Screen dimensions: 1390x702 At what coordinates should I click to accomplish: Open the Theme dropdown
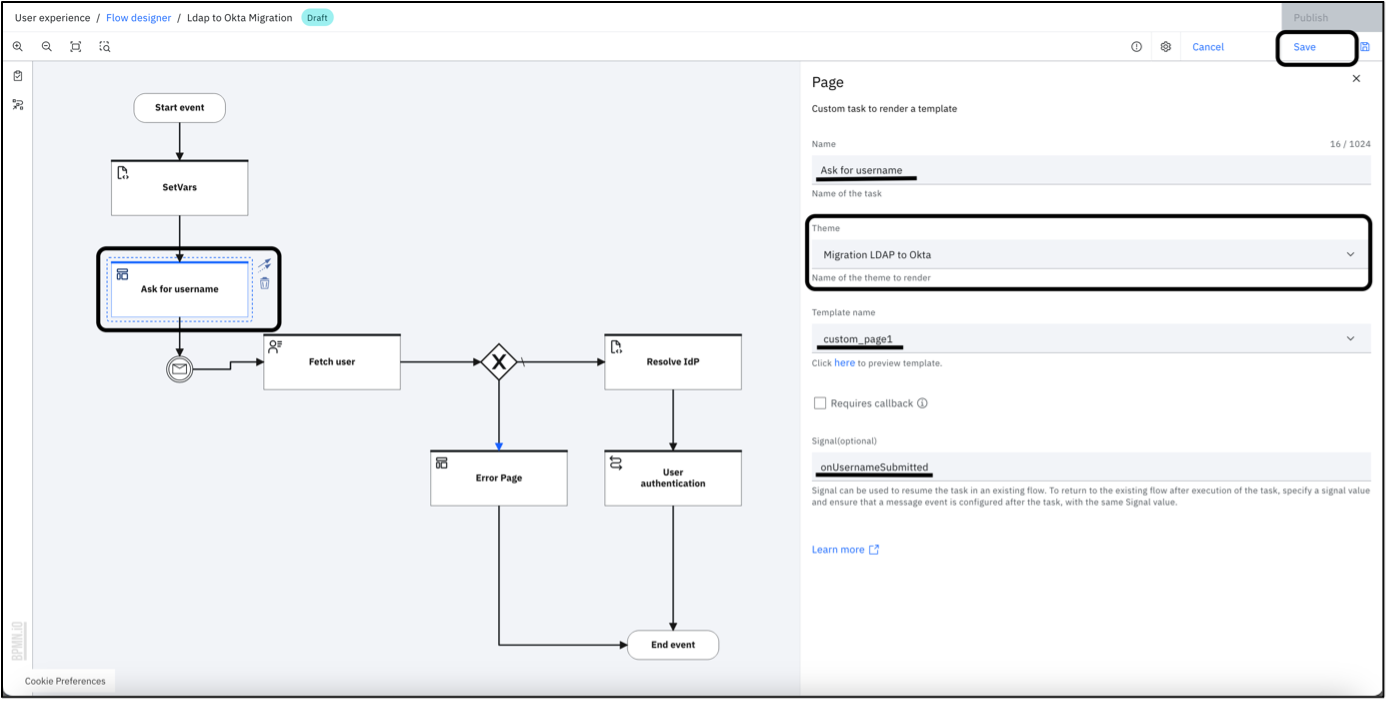1088,254
